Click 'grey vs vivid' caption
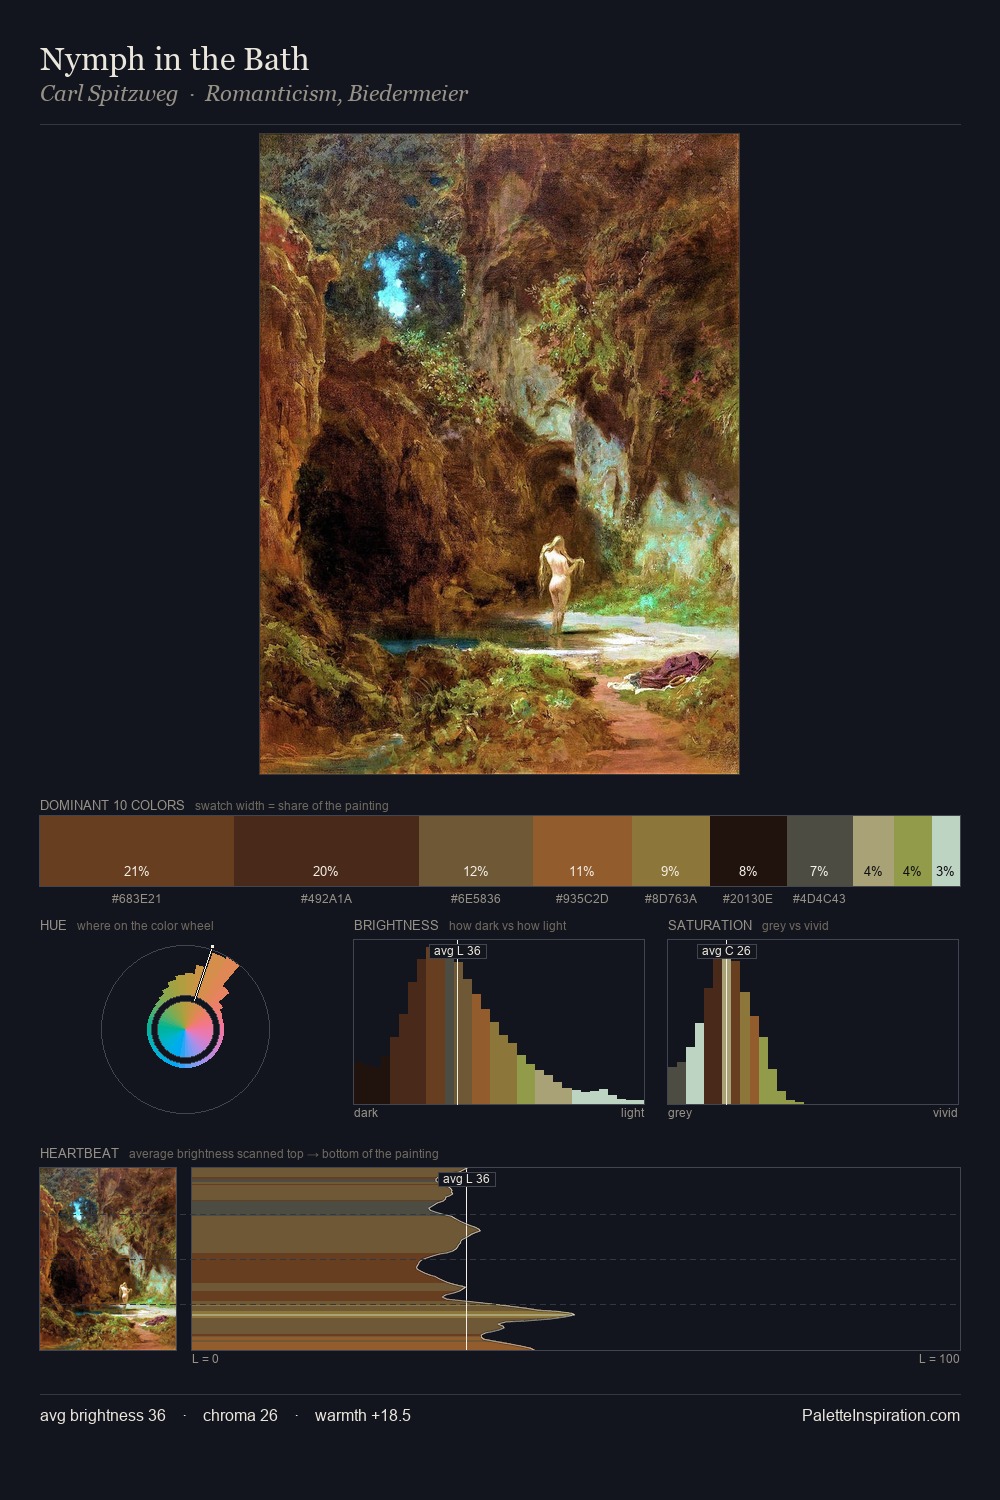The height and width of the screenshot is (1500, 1000). (795, 926)
